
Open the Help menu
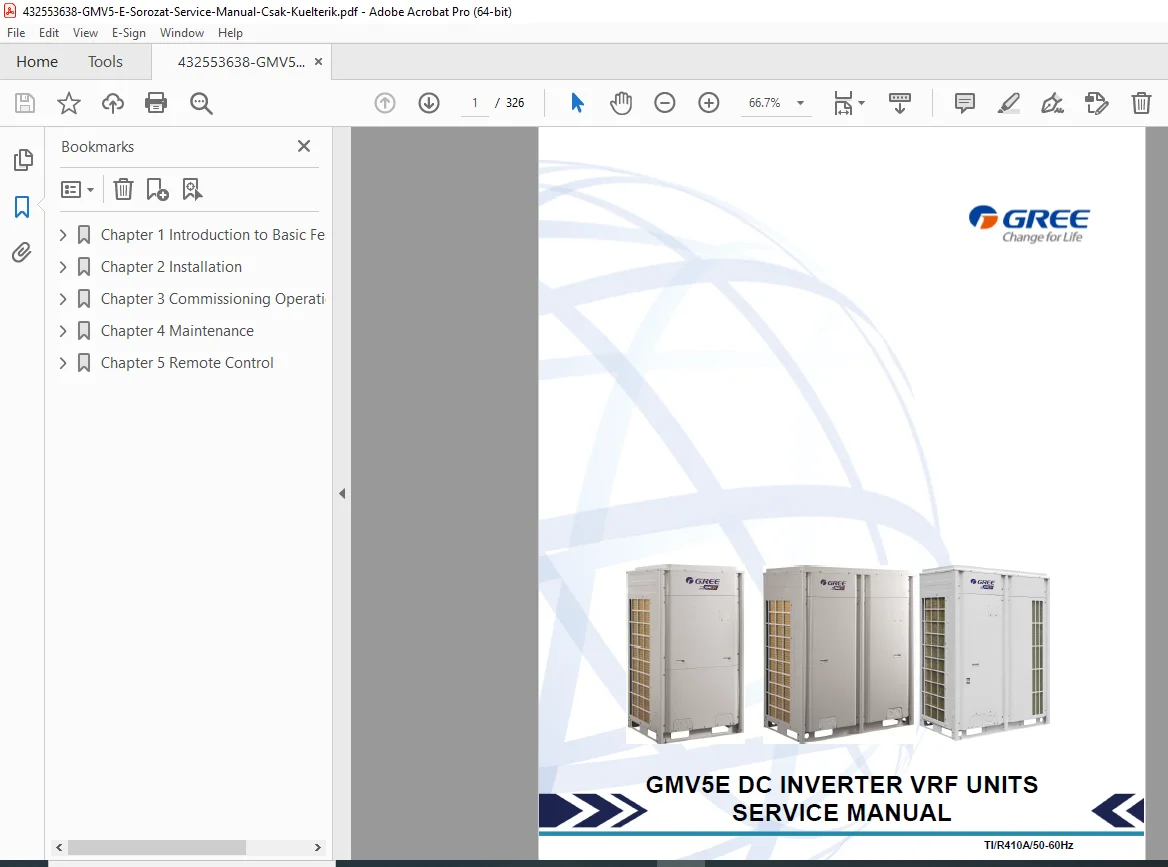[230, 33]
